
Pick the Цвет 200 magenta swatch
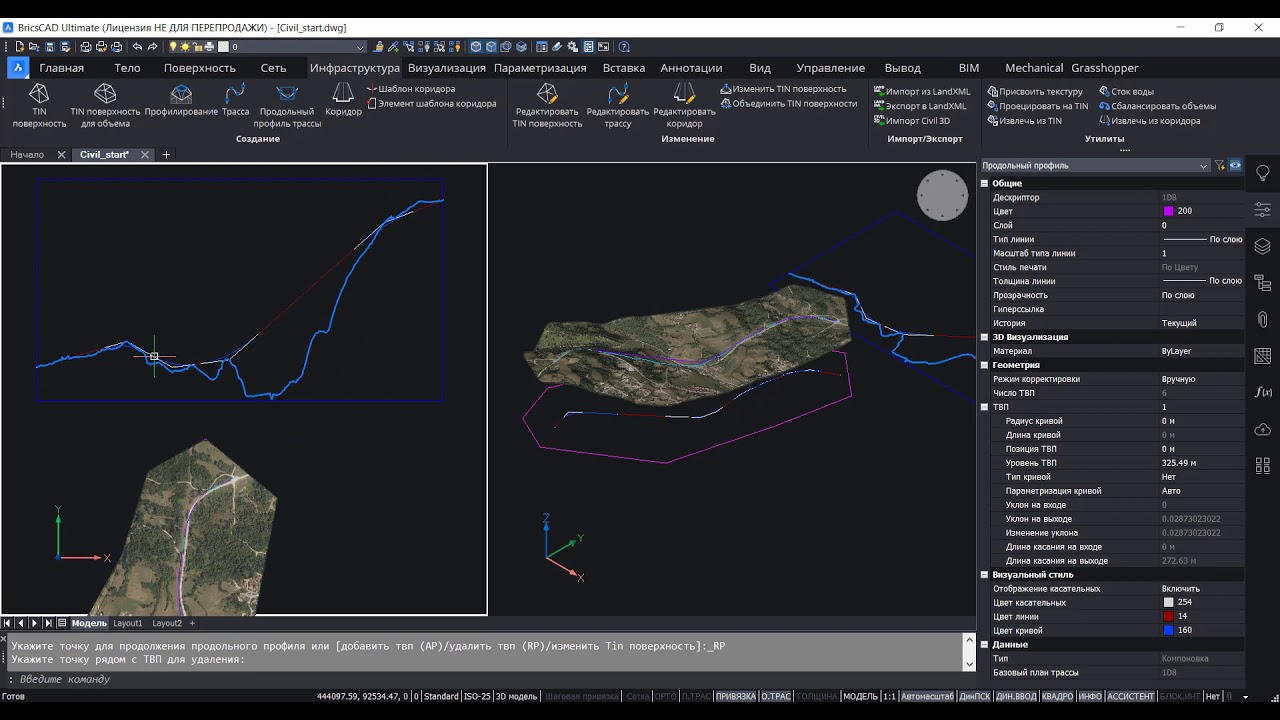pos(1168,211)
